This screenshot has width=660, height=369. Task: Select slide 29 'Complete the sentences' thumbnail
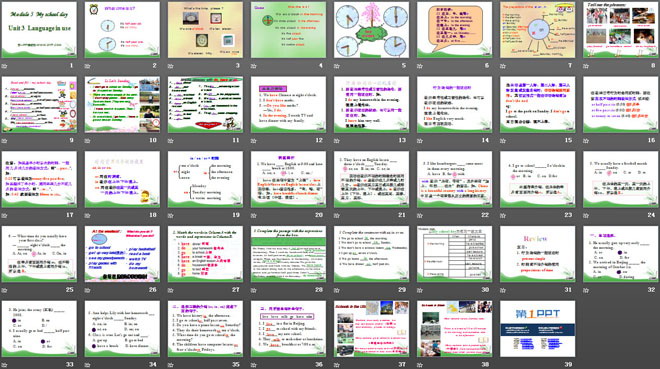pyautogui.click(x=371, y=254)
